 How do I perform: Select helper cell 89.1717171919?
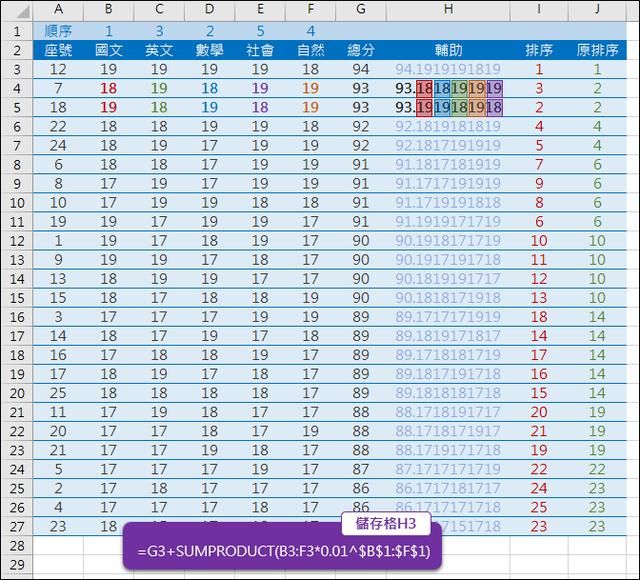click(448, 317)
